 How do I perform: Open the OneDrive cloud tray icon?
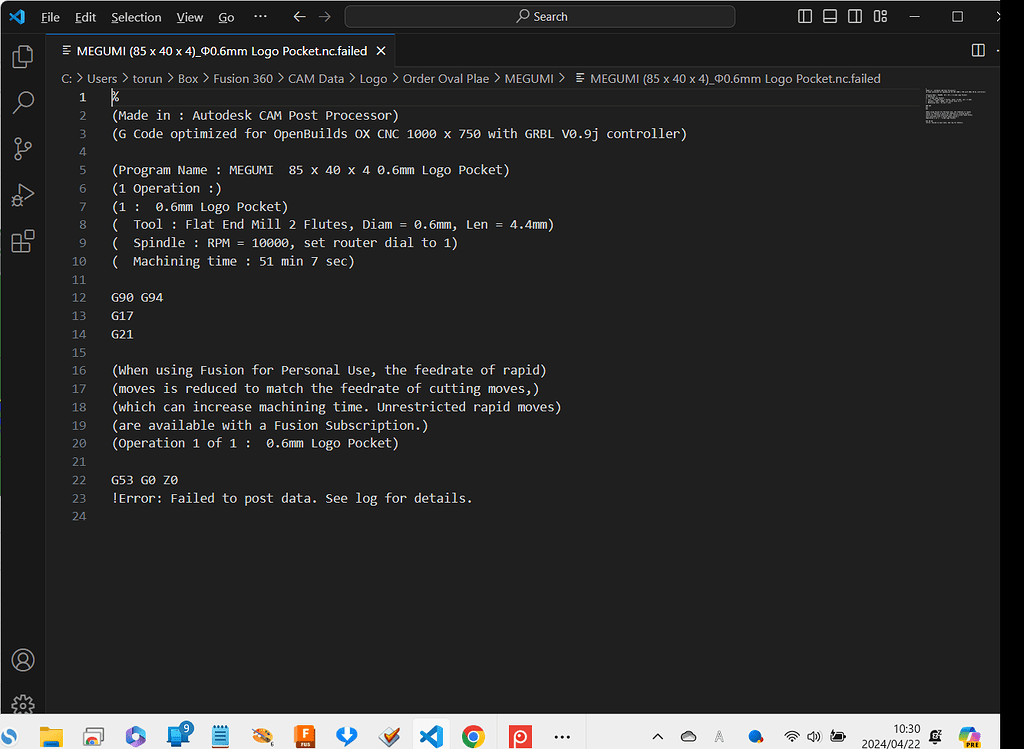688,737
